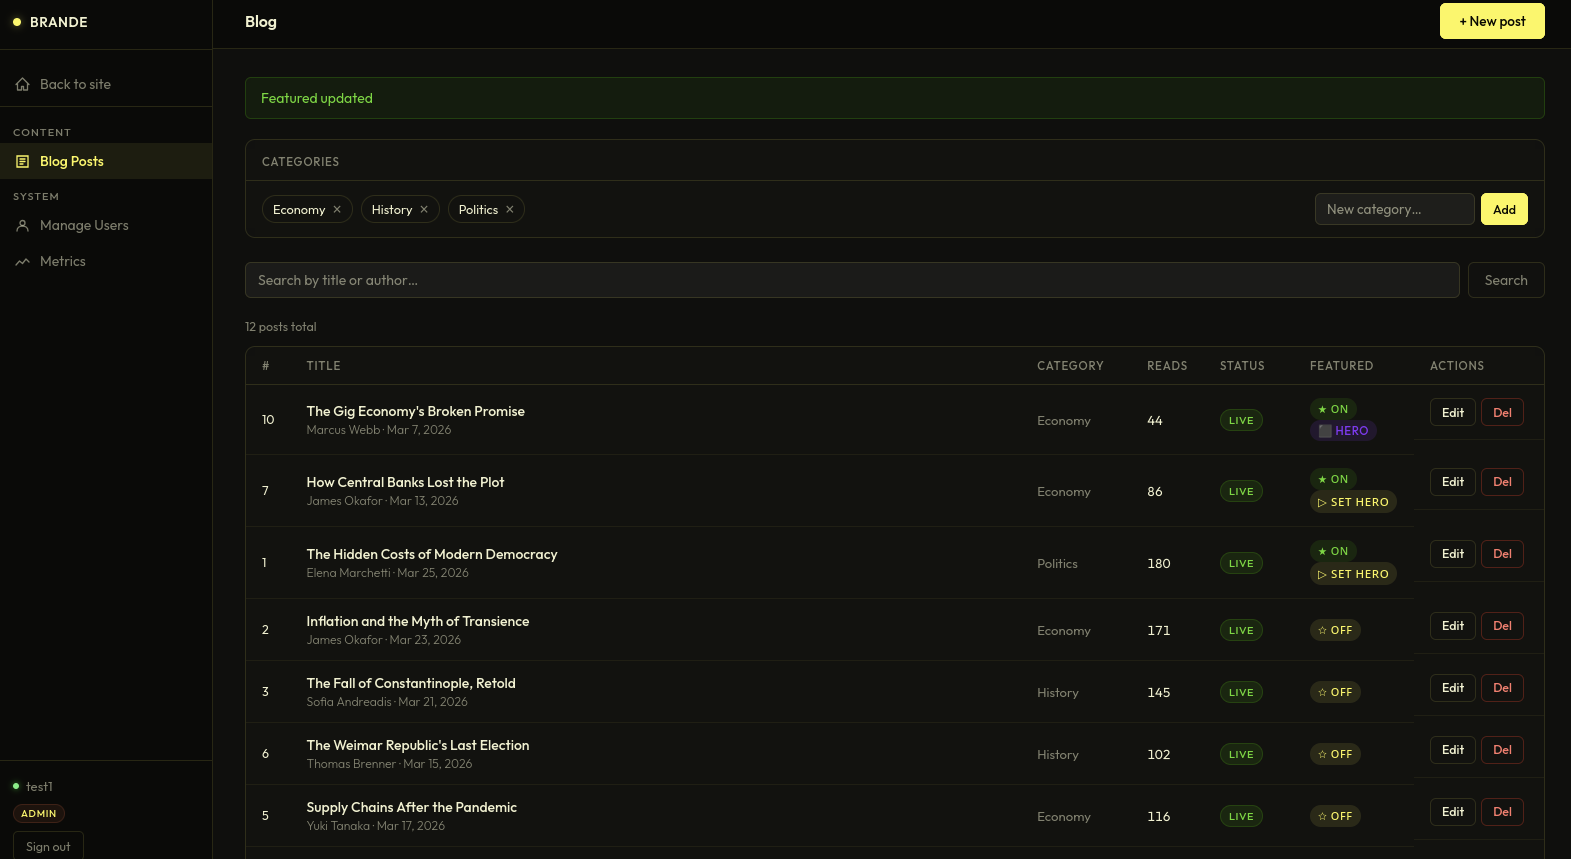1571x859 pixels.
Task: Delete Supply Chains After the Pandemic post
Action: click(1501, 812)
